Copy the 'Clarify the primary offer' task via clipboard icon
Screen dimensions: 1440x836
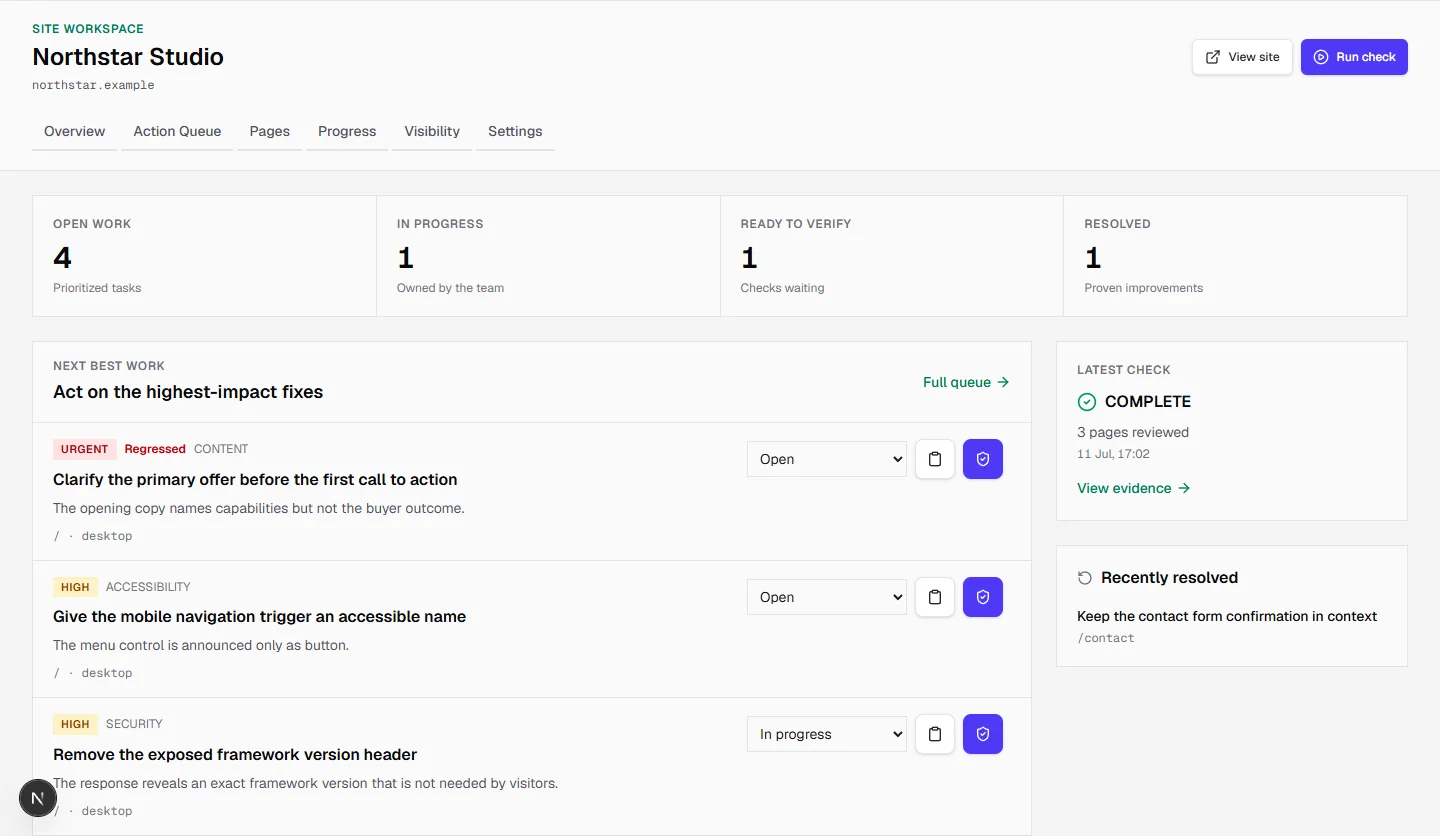click(x=935, y=459)
